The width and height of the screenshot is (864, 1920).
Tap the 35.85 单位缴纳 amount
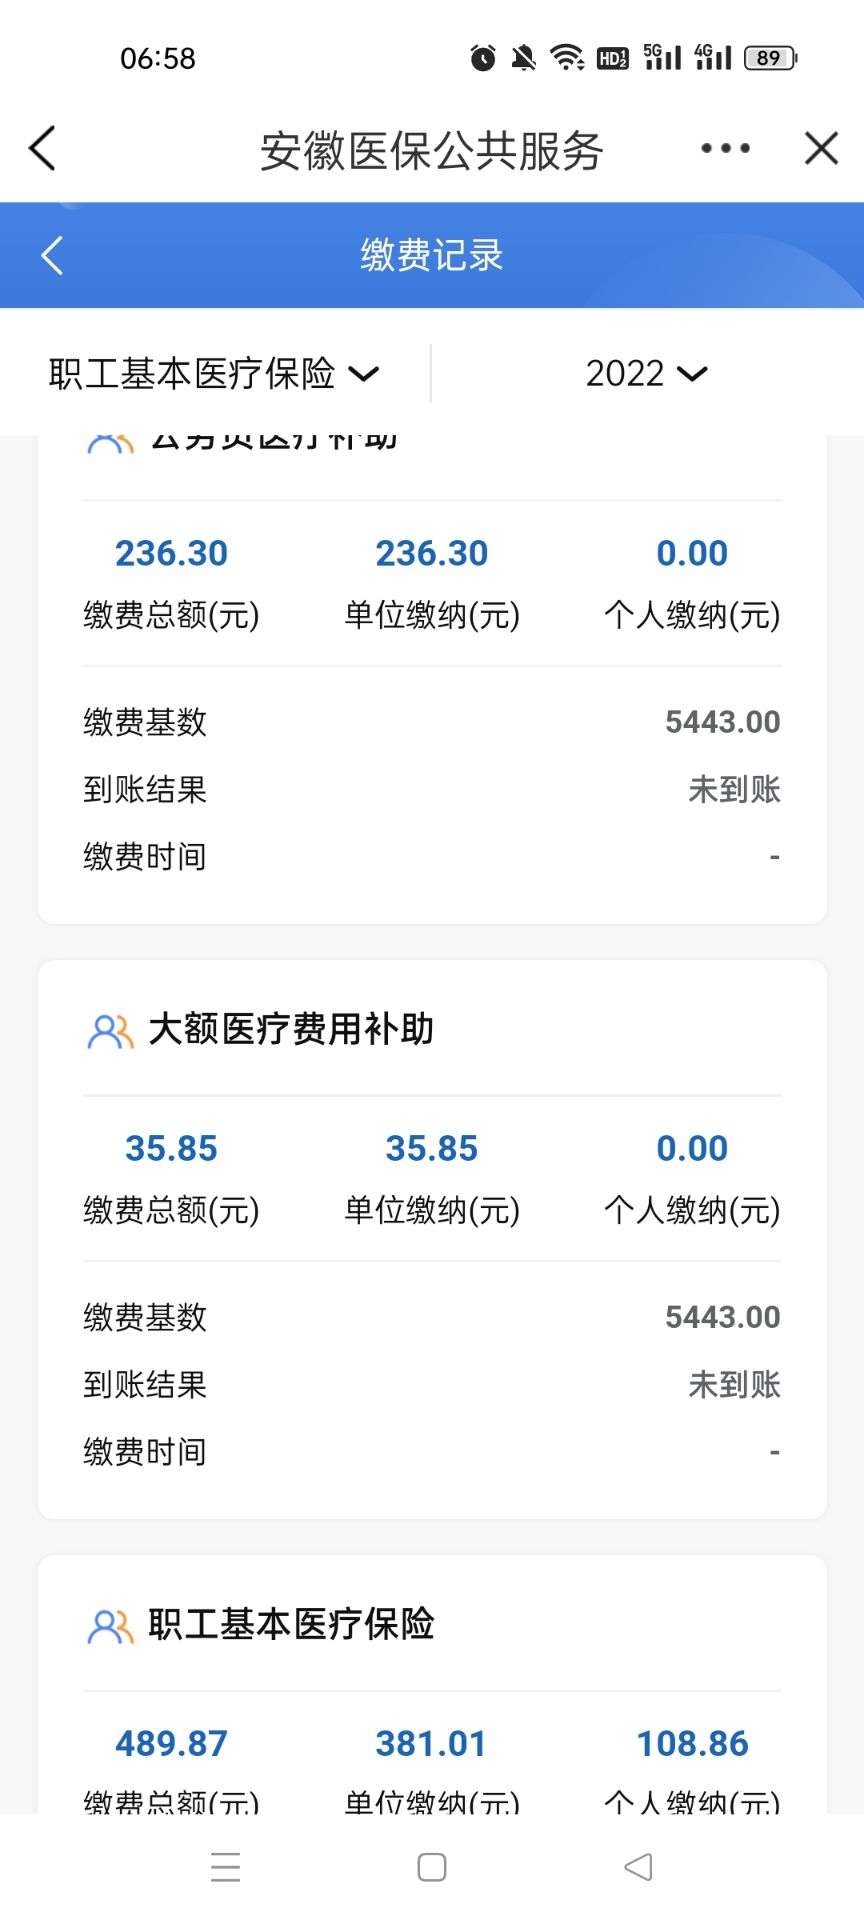point(432,1148)
